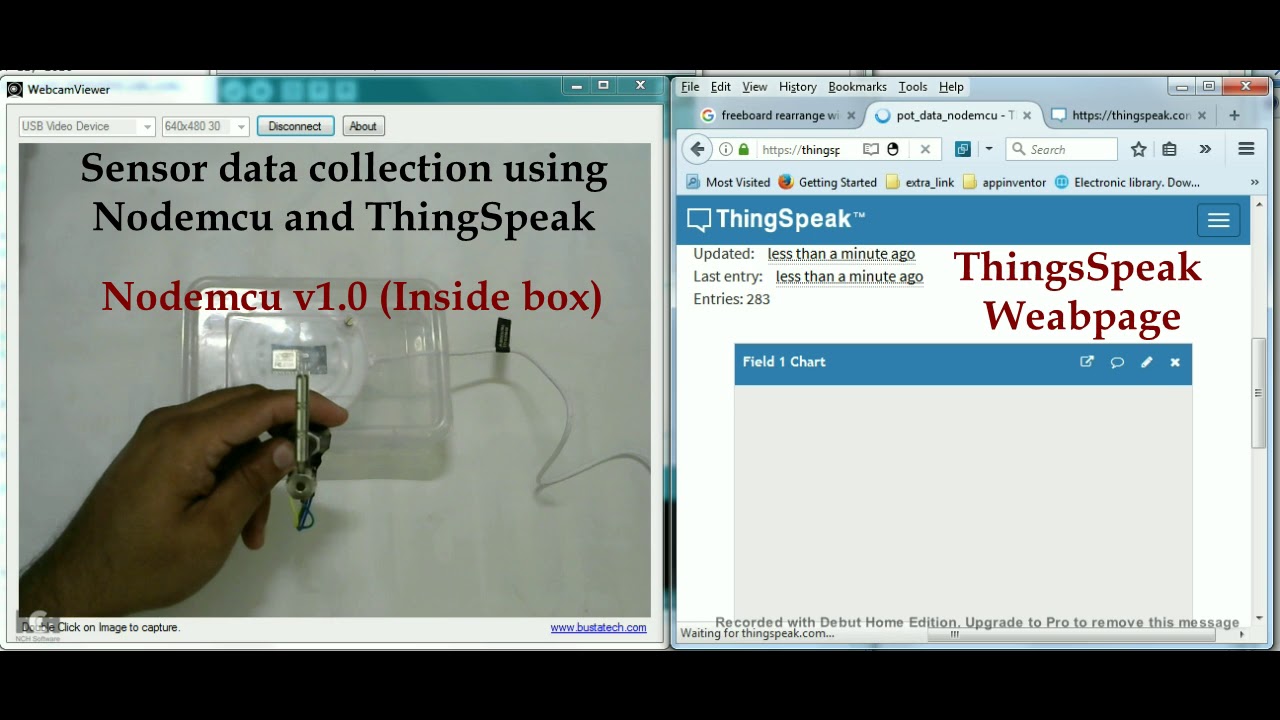Open reader view book icon
The height and width of the screenshot is (720, 1280).
871,149
